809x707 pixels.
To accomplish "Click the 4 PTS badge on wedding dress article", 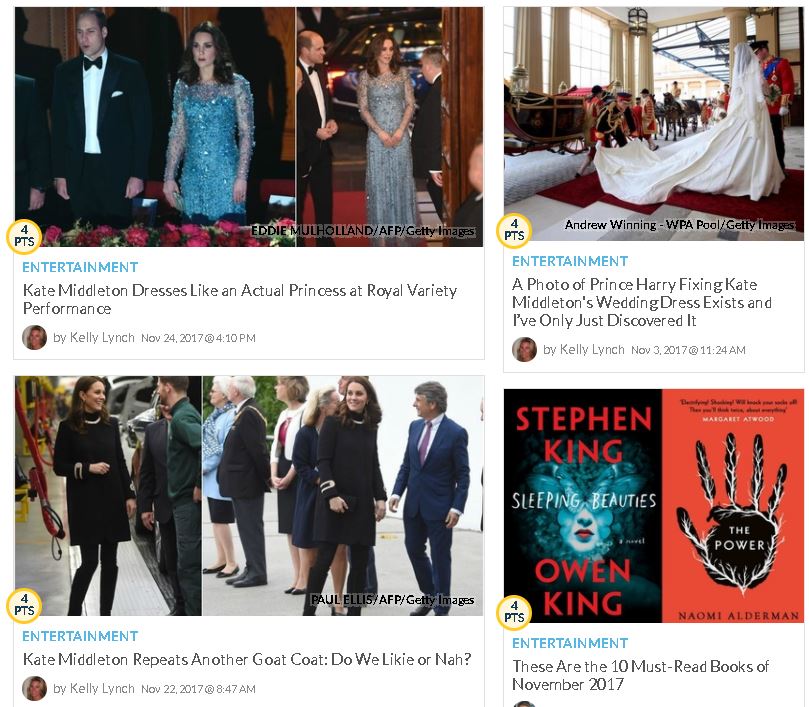I will click(x=514, y=231).
